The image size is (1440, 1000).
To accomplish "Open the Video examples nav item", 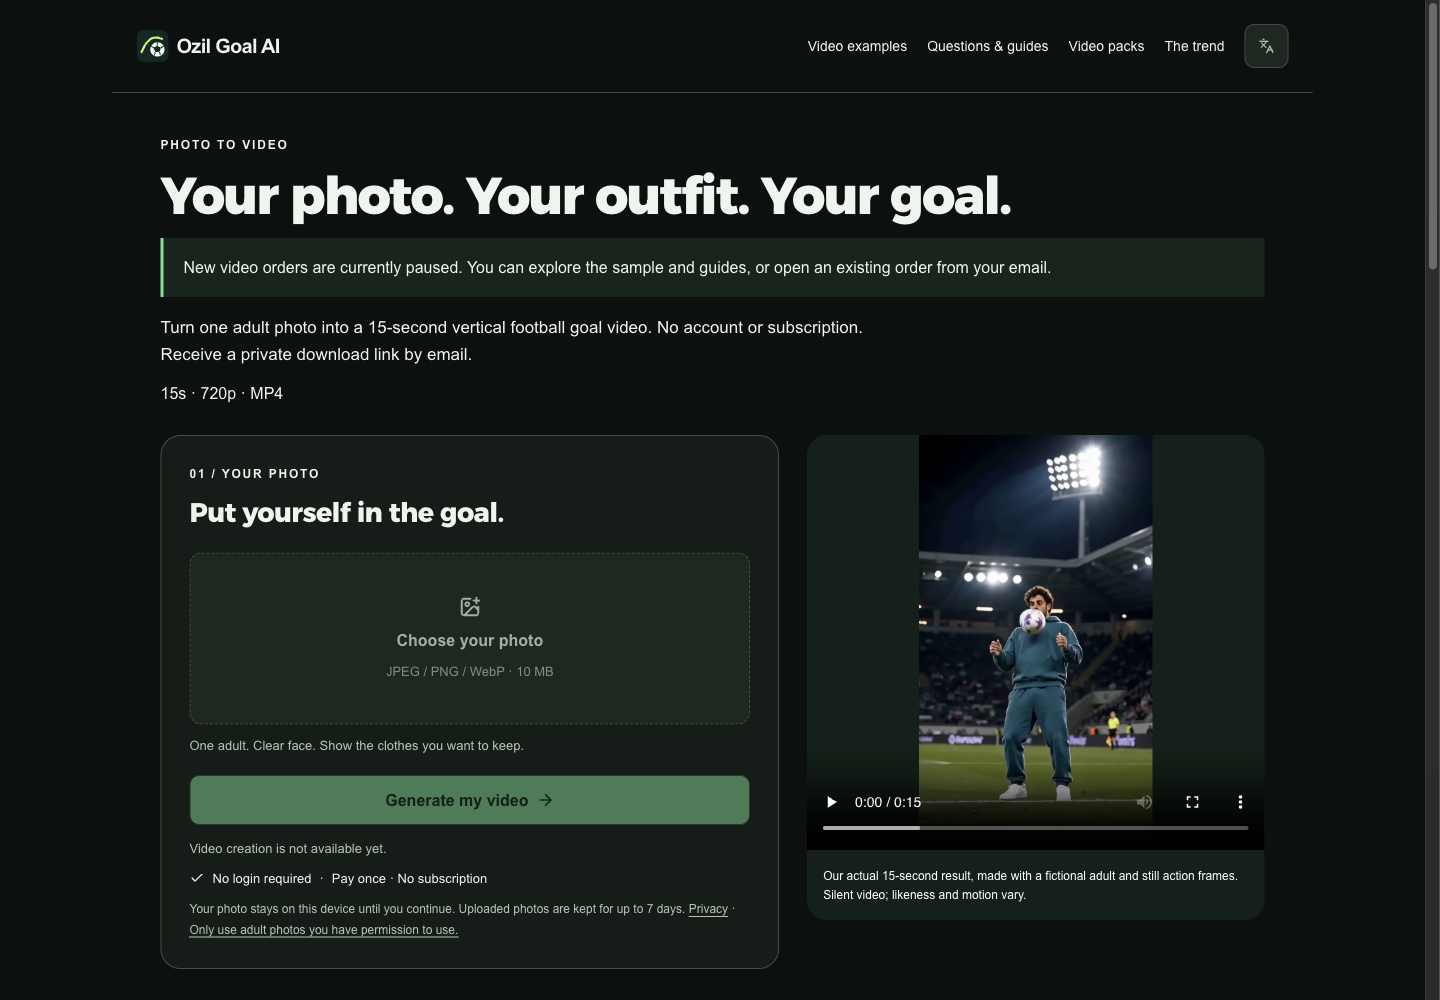I will [x=857, y=46].
